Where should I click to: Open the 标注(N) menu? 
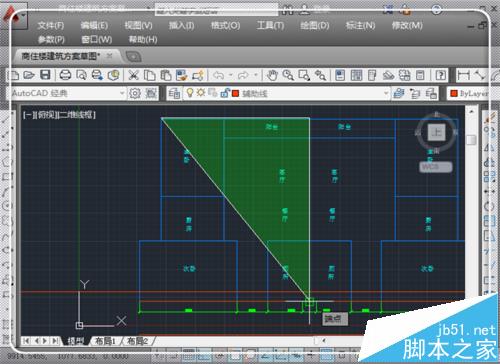coord(361,25)
